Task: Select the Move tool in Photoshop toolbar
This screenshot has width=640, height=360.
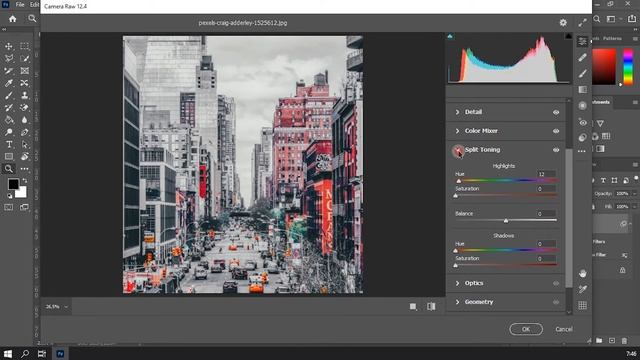Action: click(x=9, y=46)
